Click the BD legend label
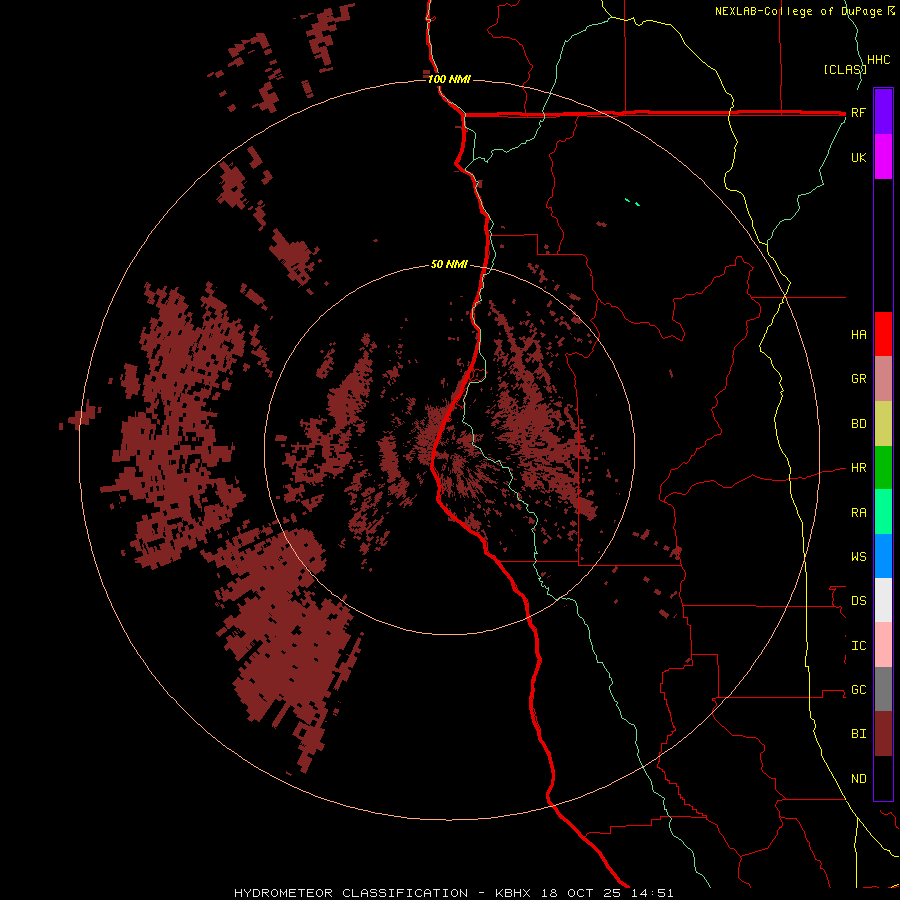900x900 pixels. point(859,424)
